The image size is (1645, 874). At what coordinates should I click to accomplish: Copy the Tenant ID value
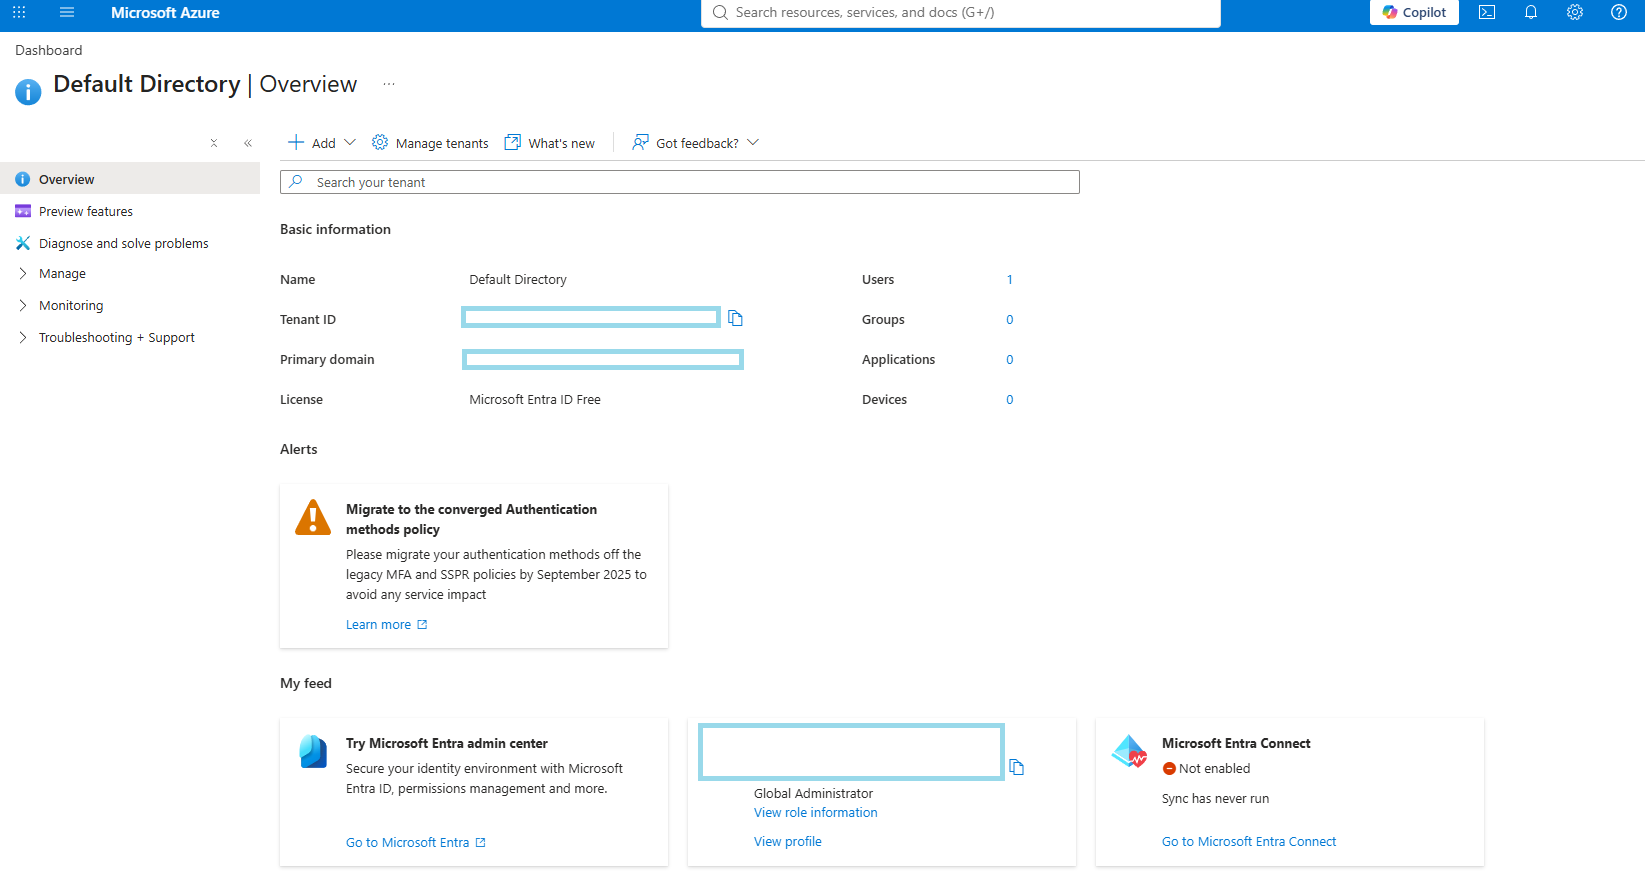(x=736, y=318)
